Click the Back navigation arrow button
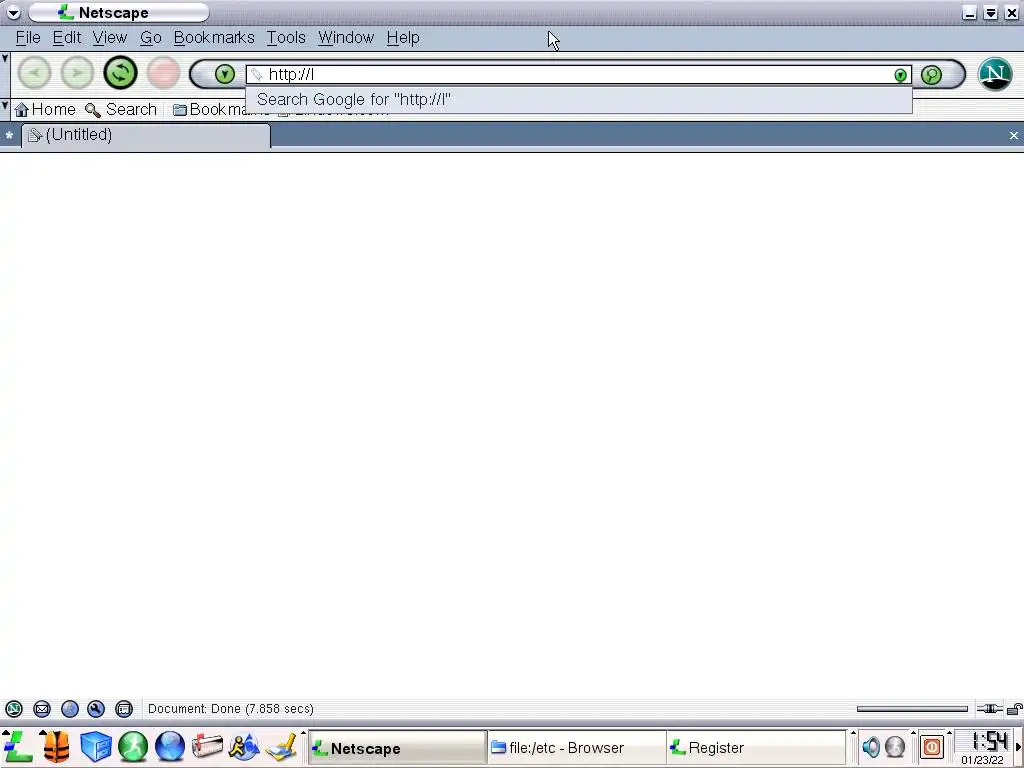 [34, 72]
